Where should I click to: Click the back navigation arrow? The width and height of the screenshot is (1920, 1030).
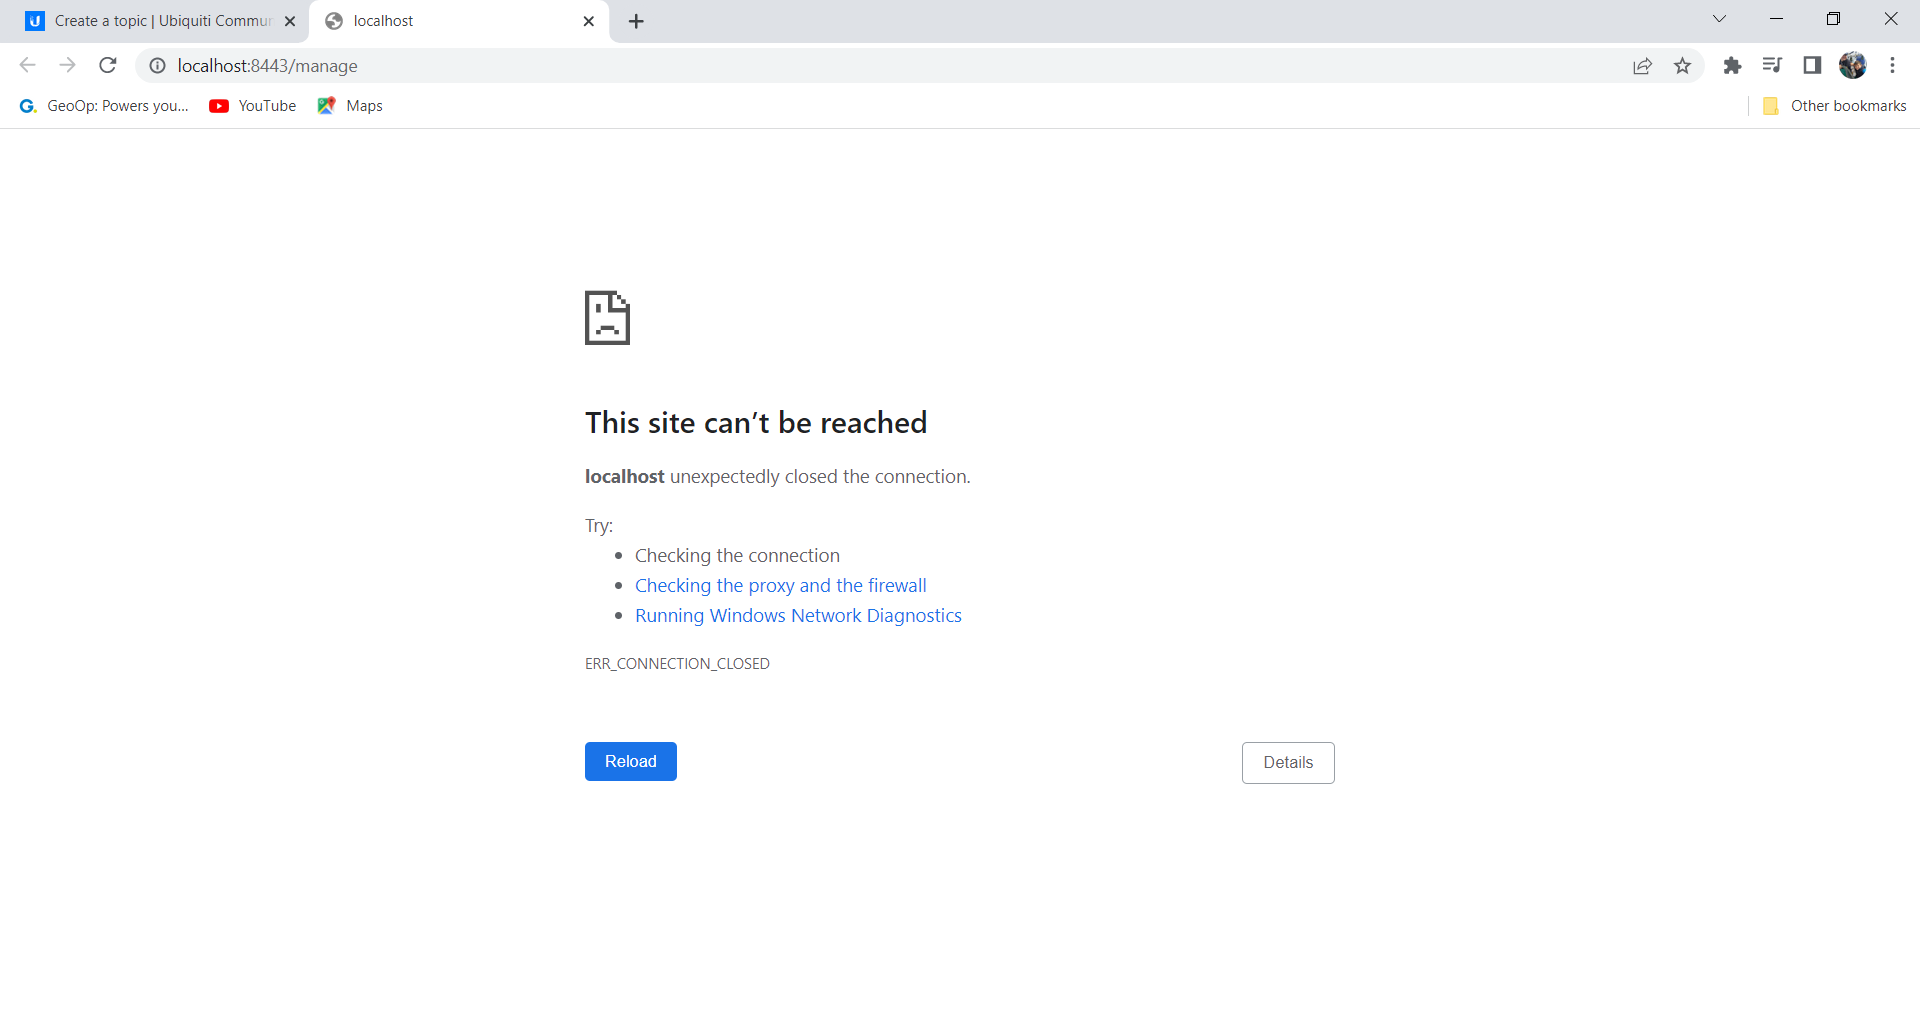[x=28, y=66]
